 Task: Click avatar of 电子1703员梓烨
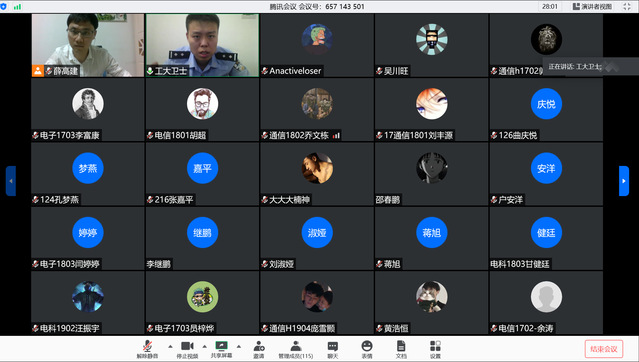[202, 296]
